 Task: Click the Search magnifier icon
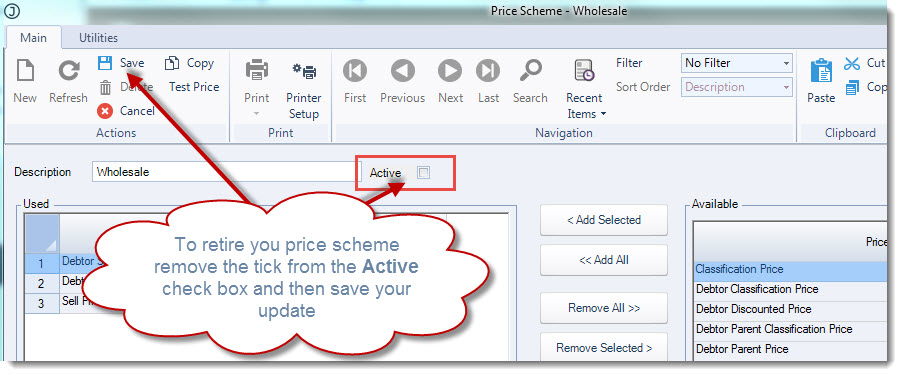530,71
